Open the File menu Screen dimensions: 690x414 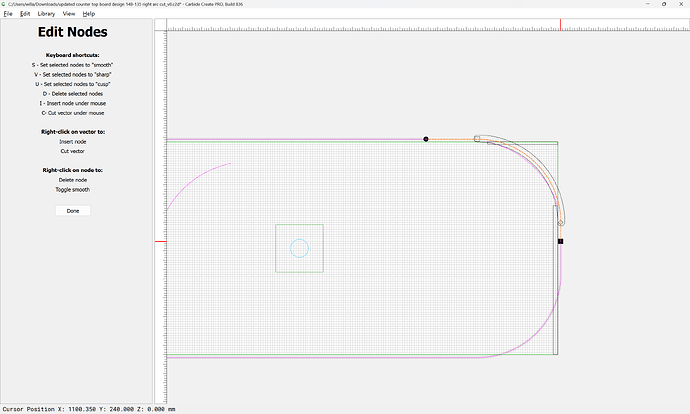pos(8,14)
